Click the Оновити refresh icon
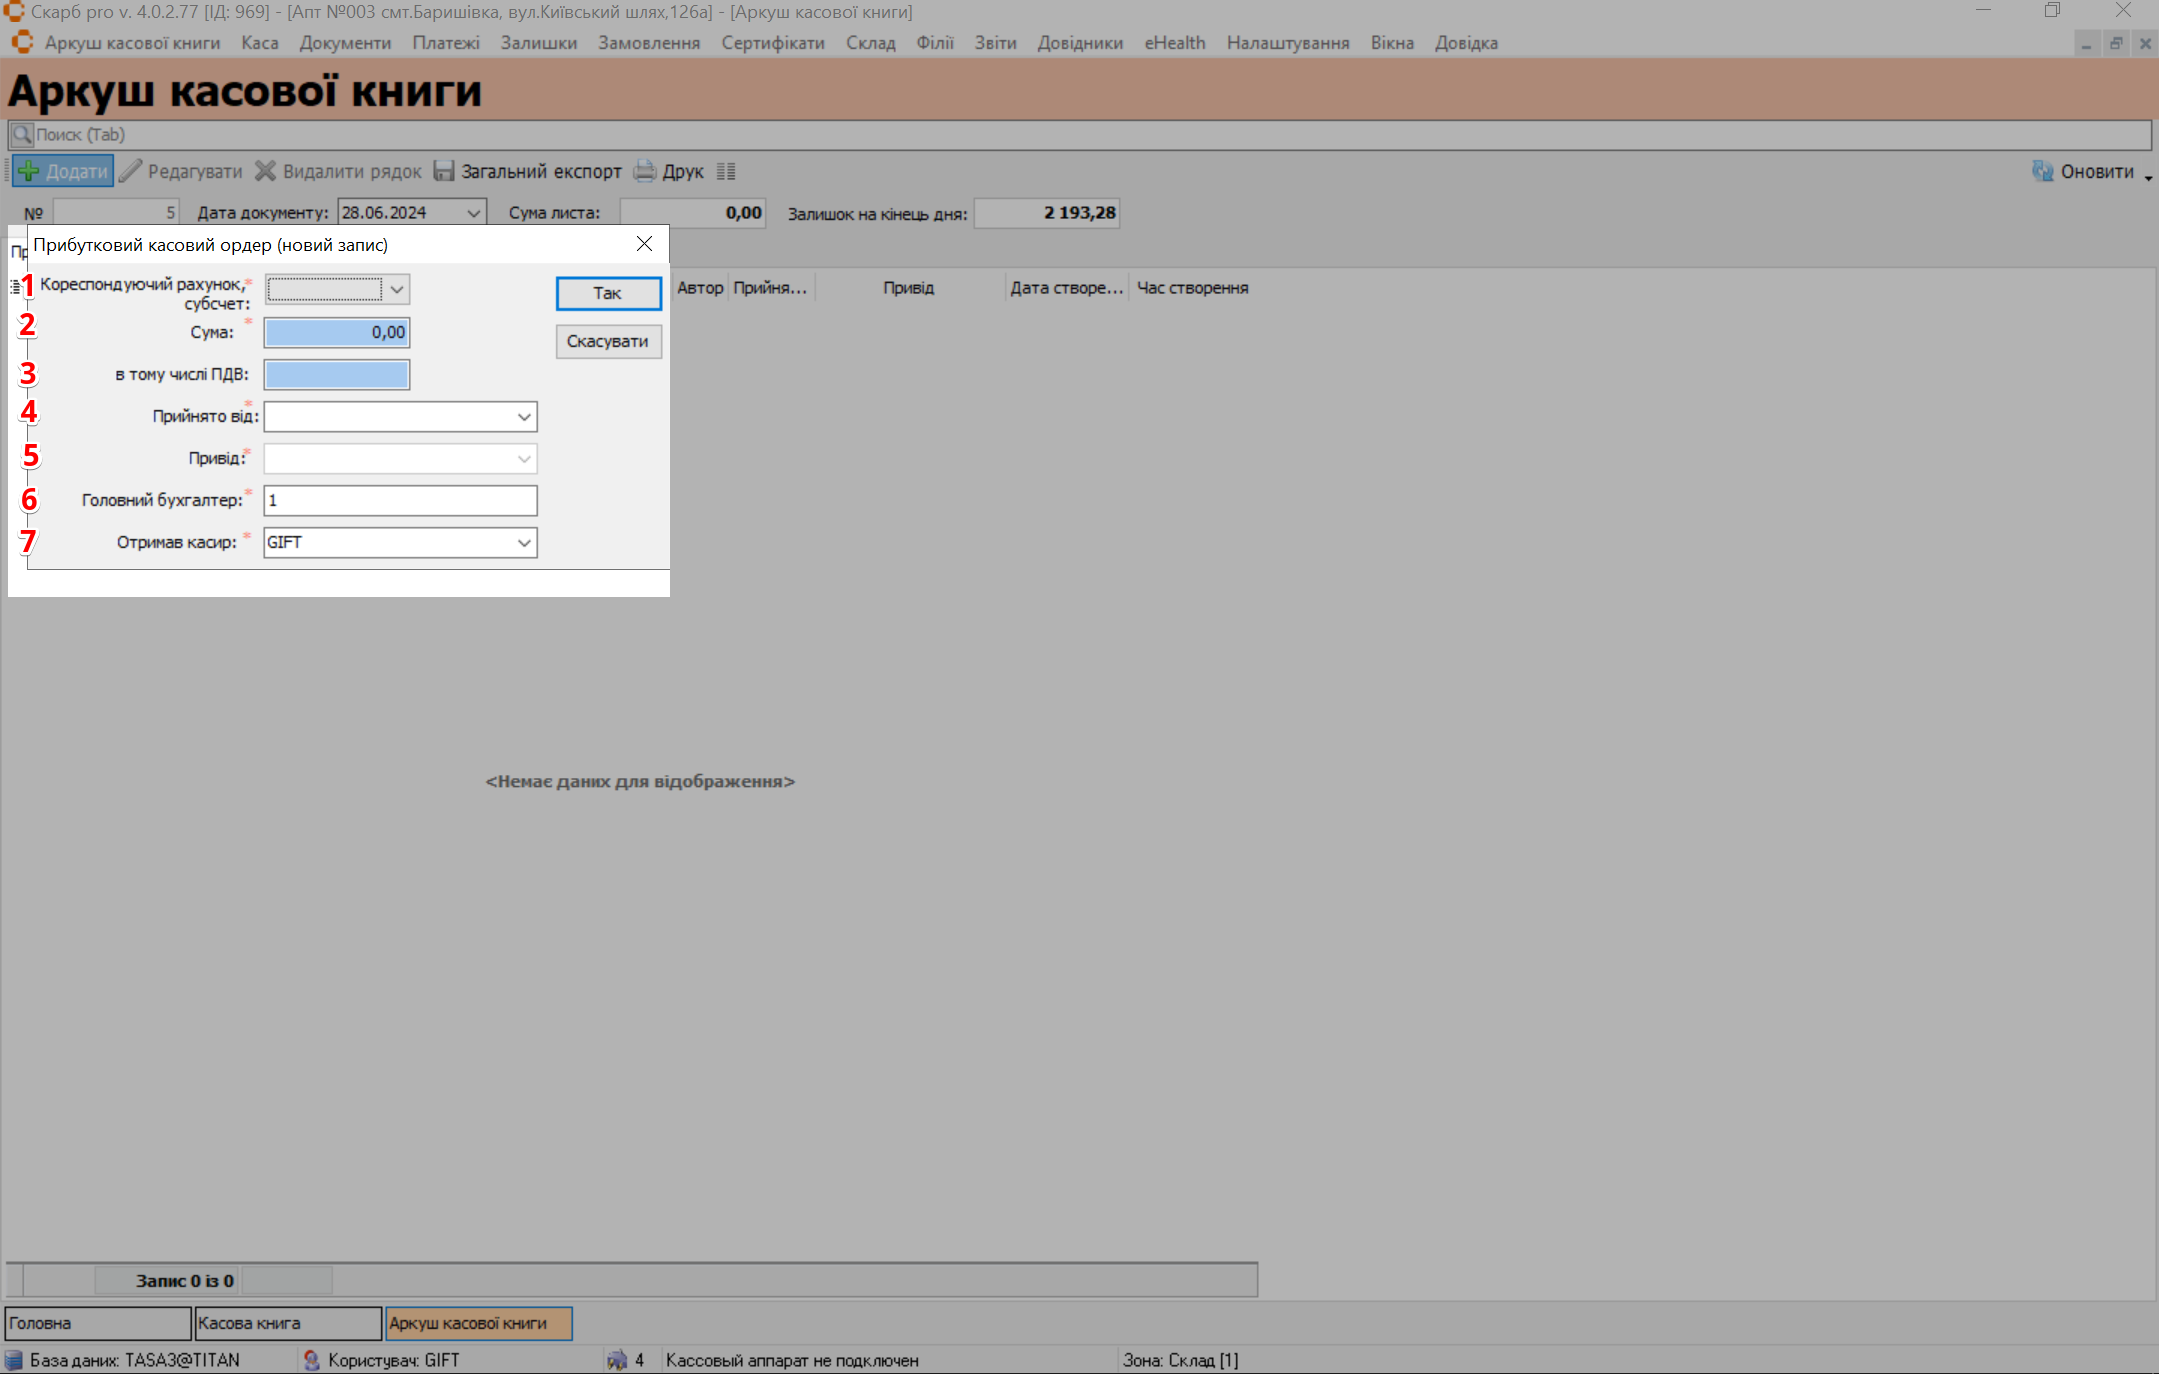 click(2042, 171)
